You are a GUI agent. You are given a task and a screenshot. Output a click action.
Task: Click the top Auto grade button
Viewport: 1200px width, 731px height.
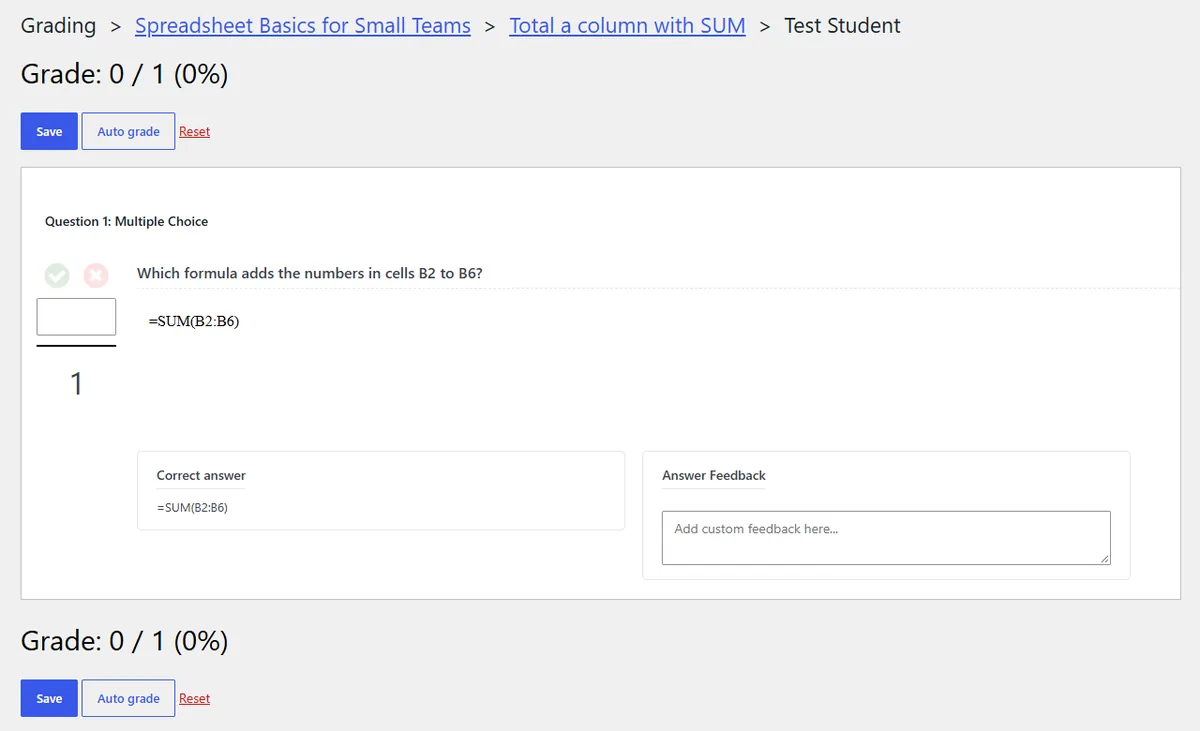click(x=128, y=131)
